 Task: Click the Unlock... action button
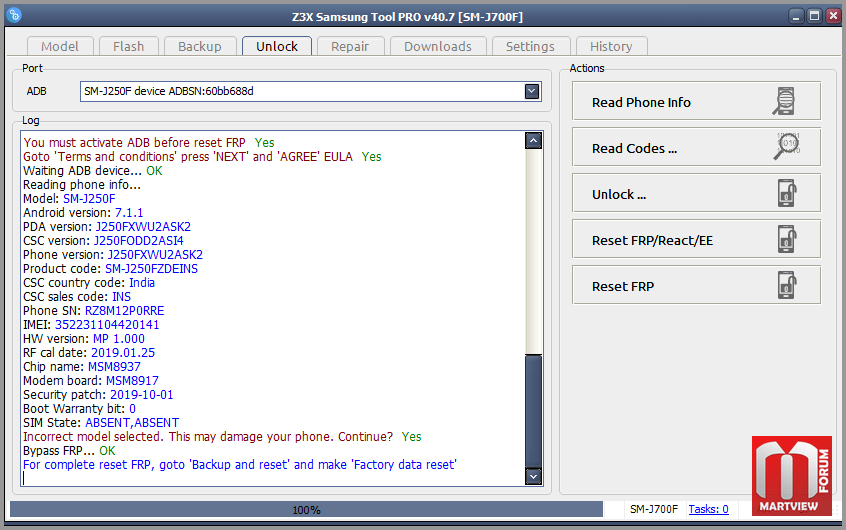[696, 193]
